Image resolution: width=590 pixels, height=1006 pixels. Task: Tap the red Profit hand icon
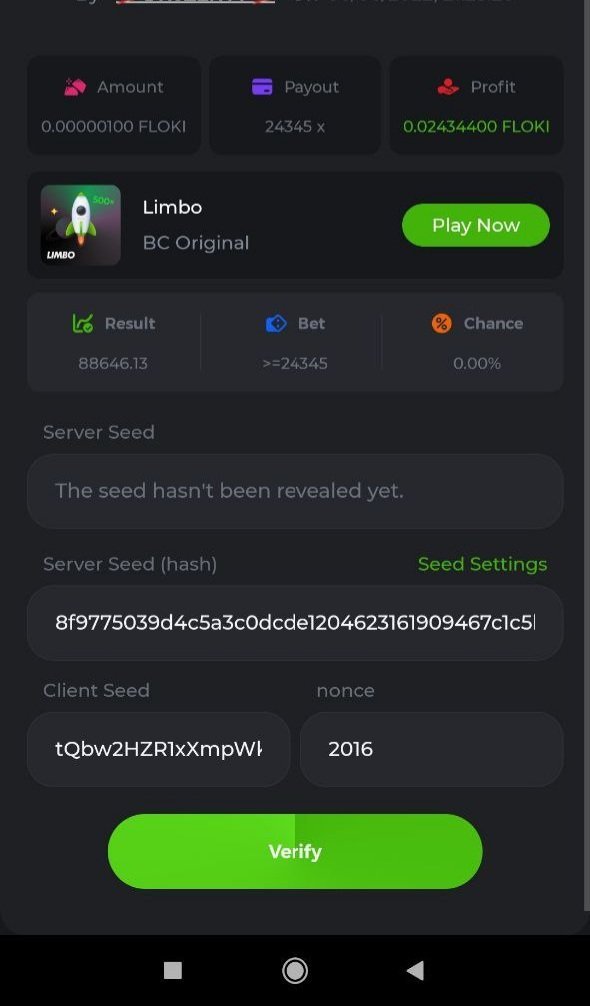pos(448,87)
